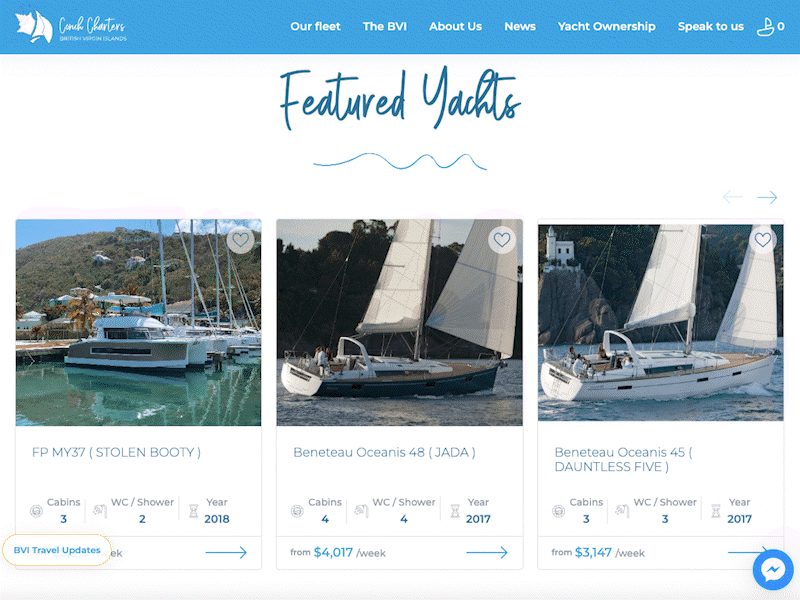Open The BVI menu
The image size is (800, 600).
385,27
